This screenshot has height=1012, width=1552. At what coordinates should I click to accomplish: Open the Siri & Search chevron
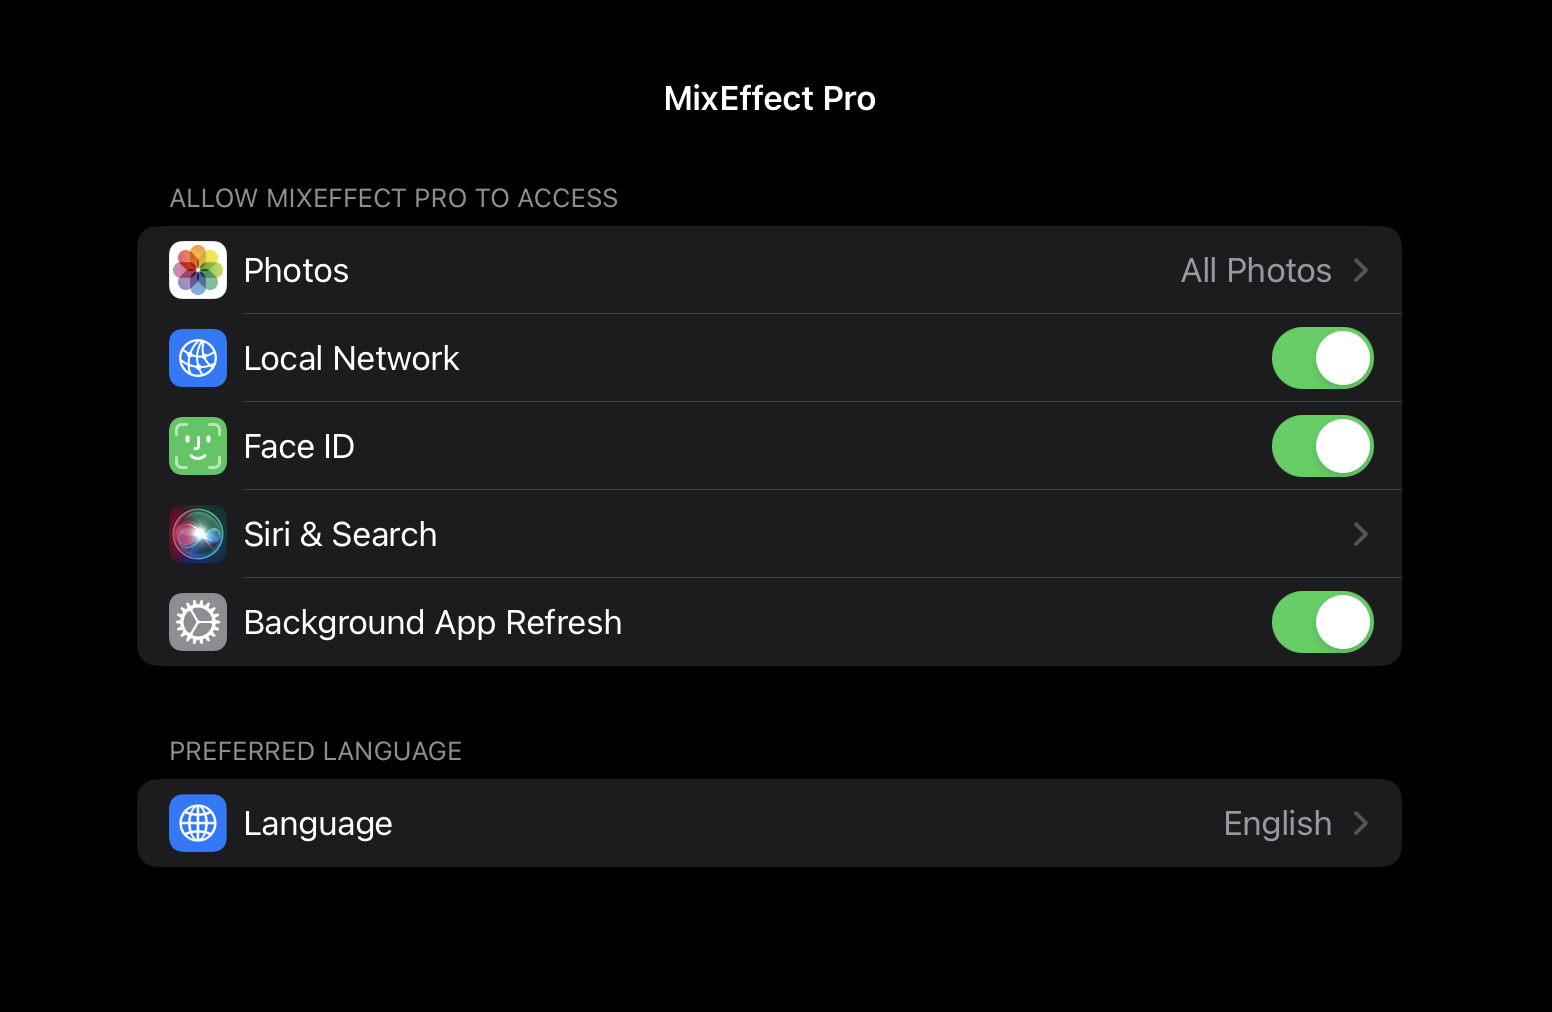1360,534
